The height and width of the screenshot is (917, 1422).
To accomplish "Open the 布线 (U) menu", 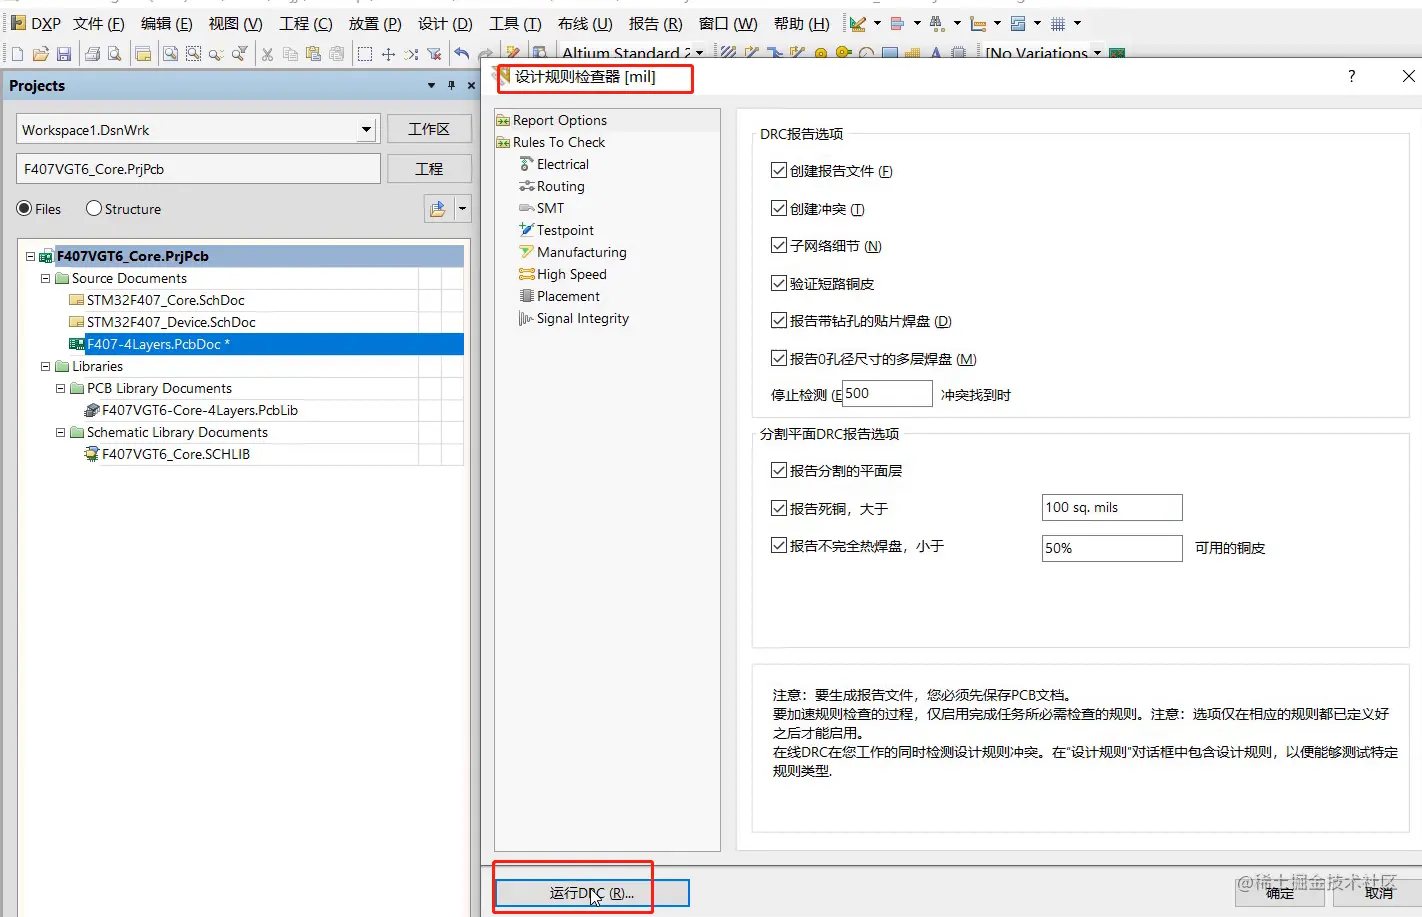I will click(x=585, y=23).
